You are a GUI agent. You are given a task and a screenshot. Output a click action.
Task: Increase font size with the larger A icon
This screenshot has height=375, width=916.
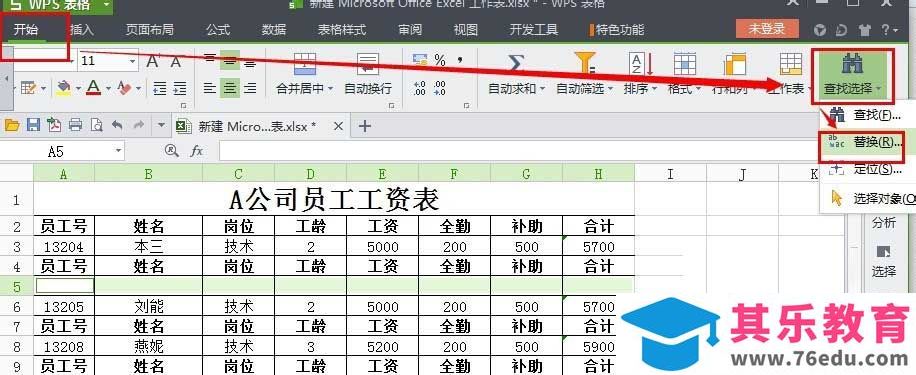153,61
